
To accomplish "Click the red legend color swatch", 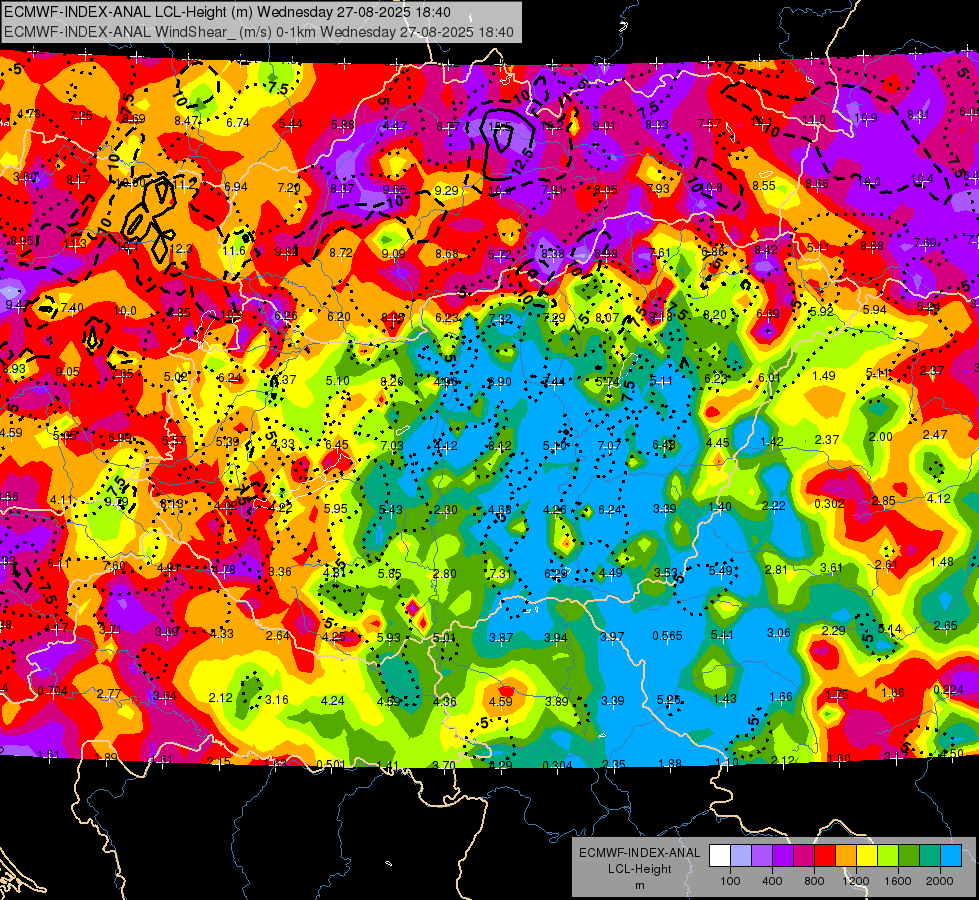I will tap(825, 856).
